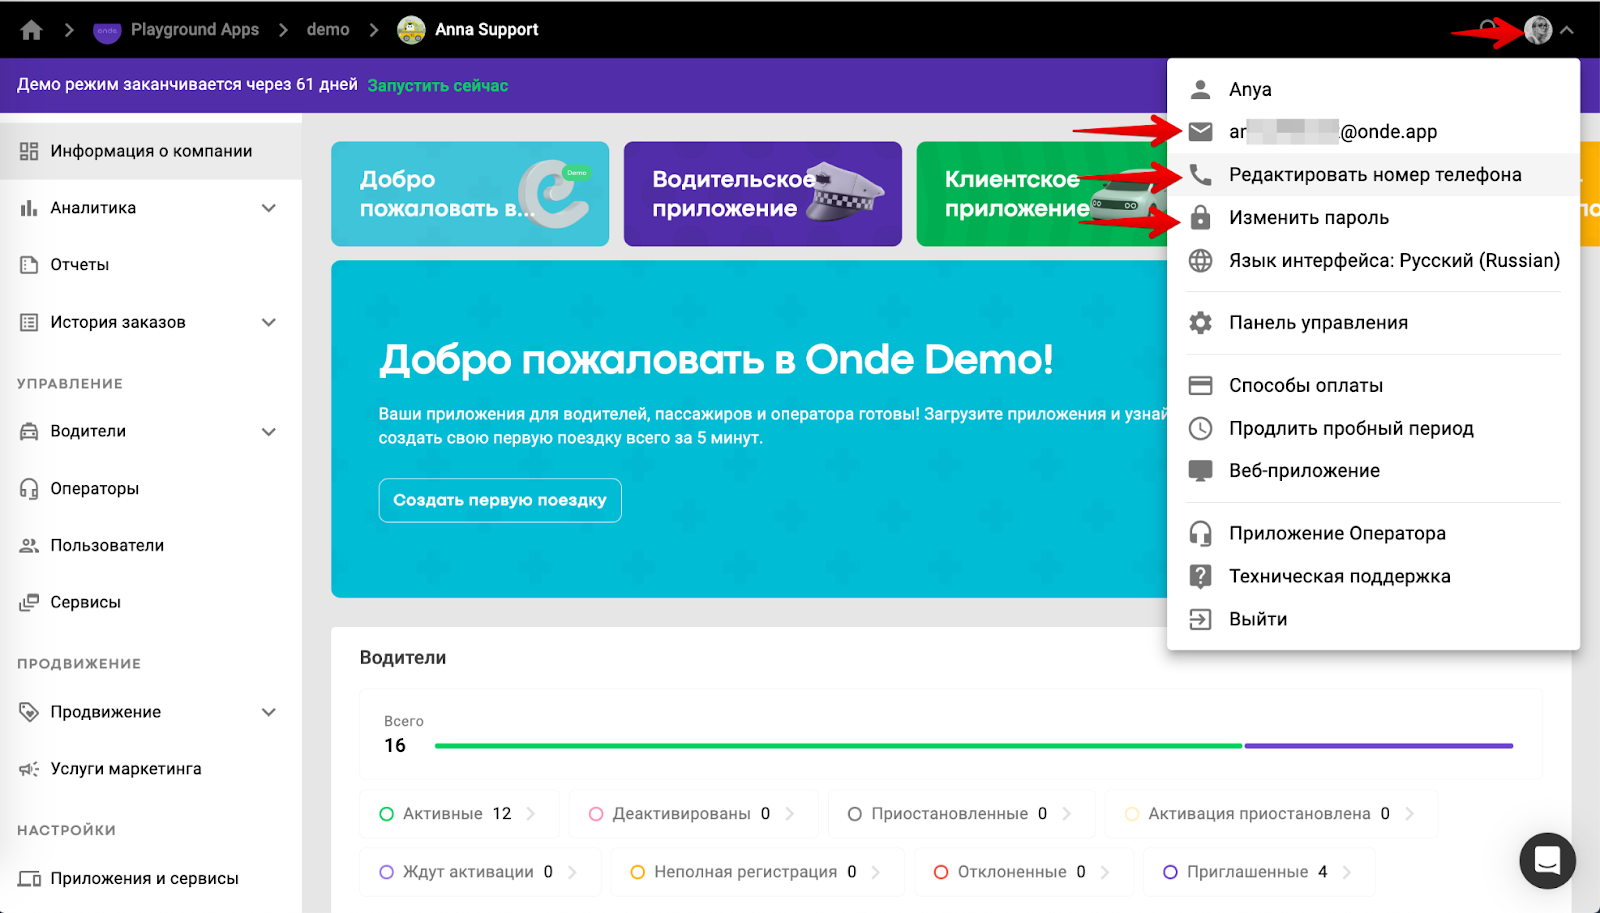This screenshot has width=1600, height=913.
Task: Open the chat support widget
Action: [1547, 860]
